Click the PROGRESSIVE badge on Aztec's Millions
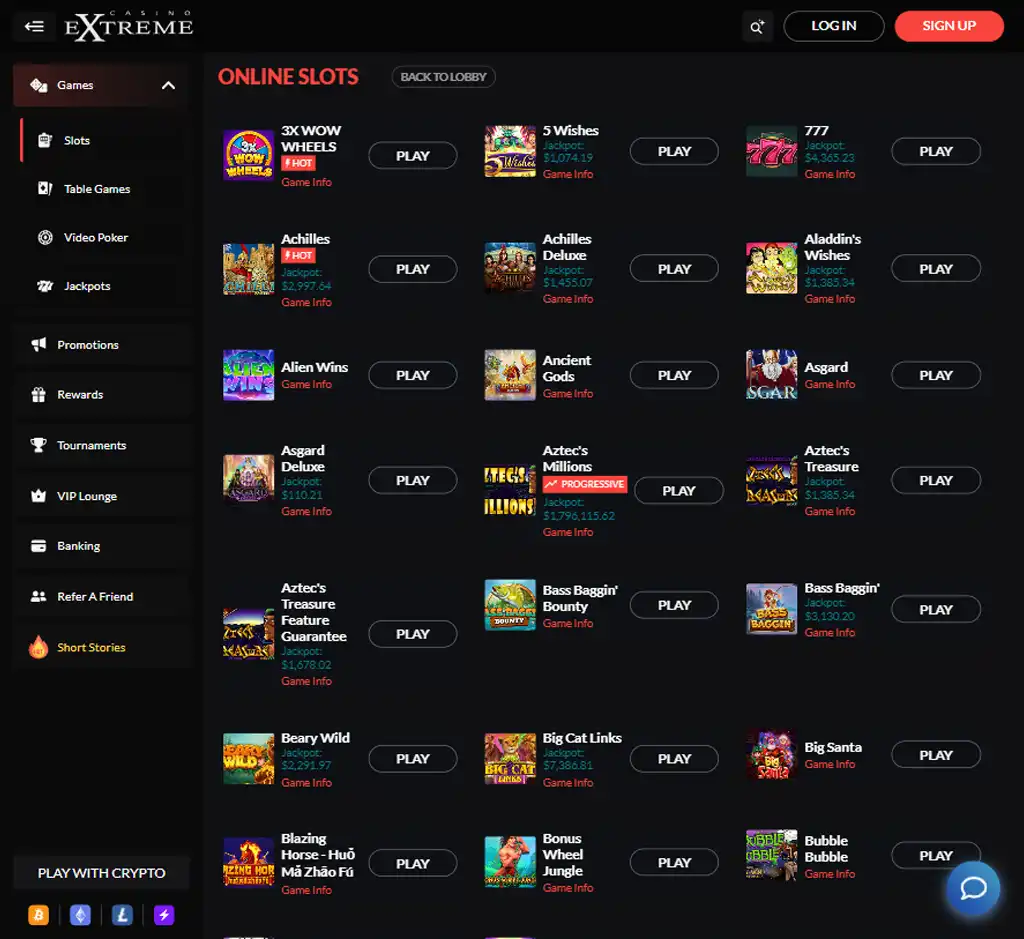The height and width of the screenshot is (939, 1024). (585, 484)
